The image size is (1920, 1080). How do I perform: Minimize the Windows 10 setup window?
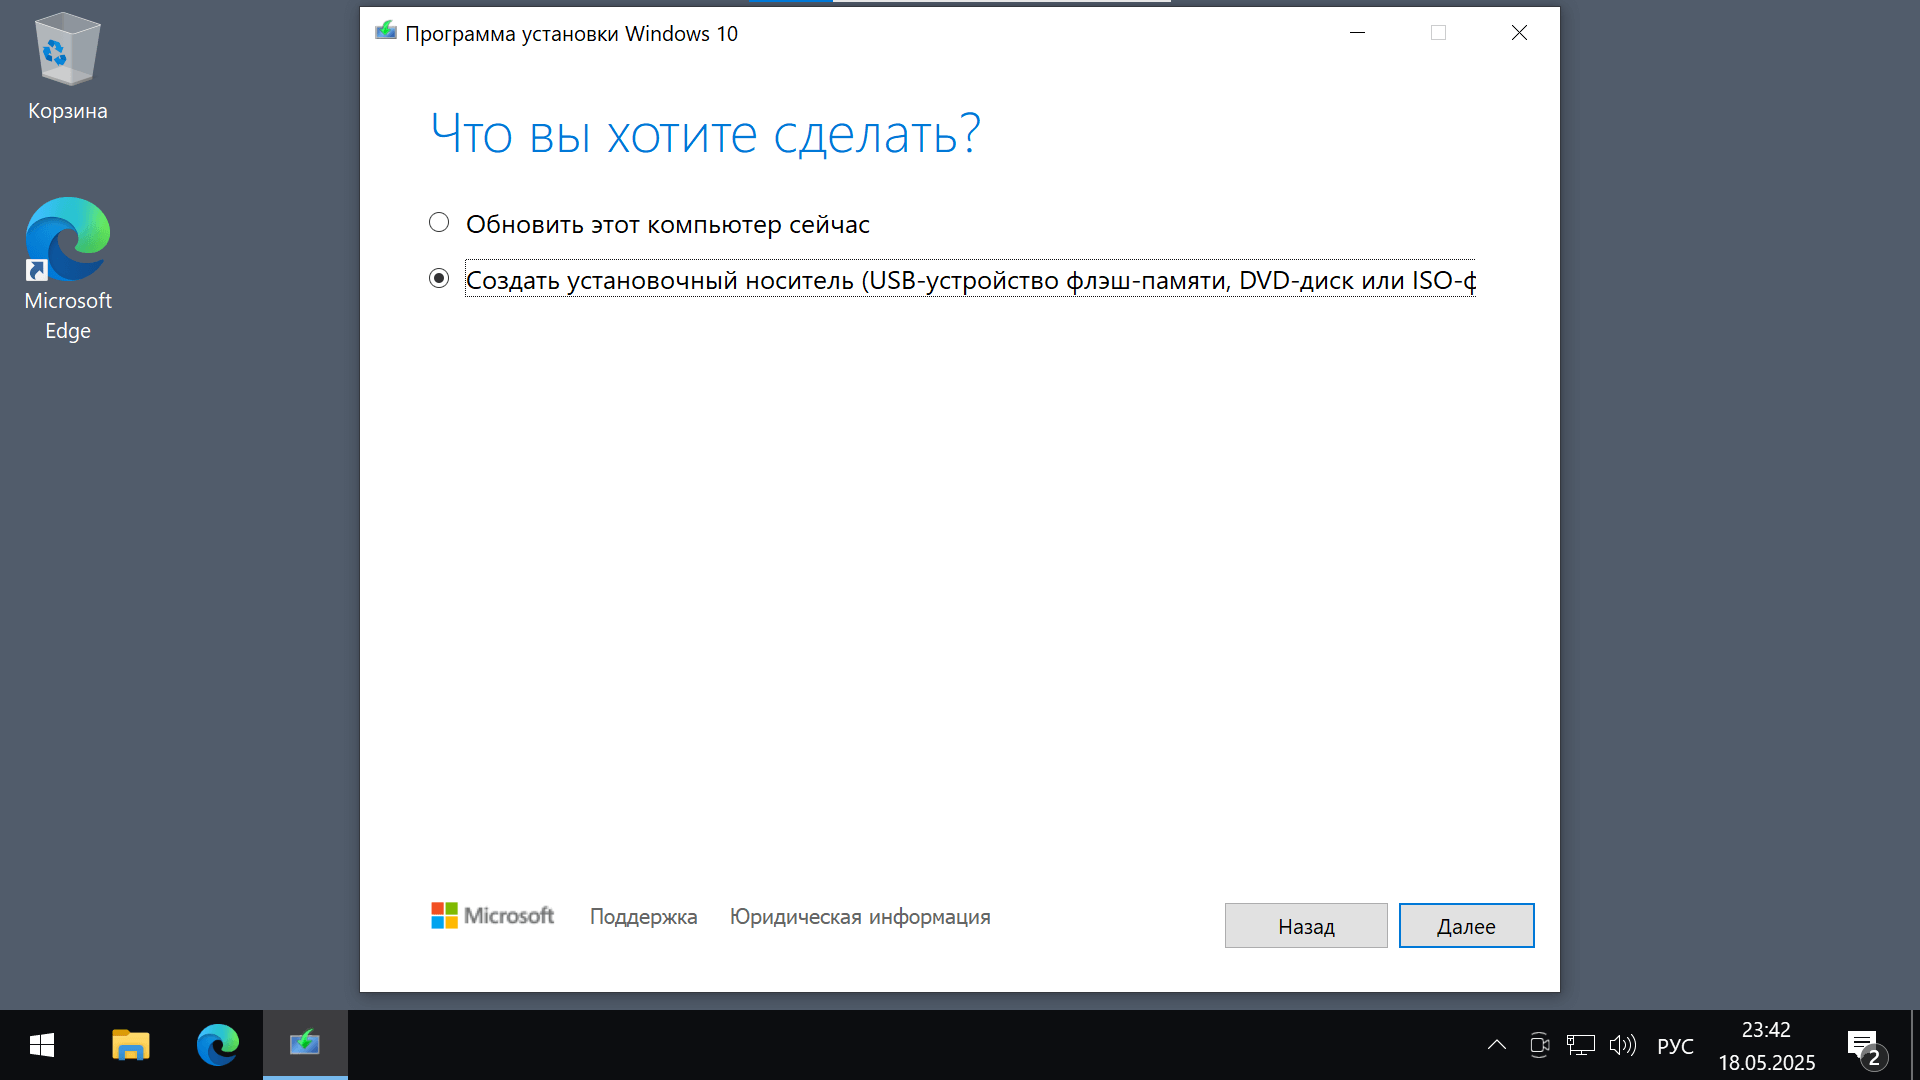tap(1357, 33)
